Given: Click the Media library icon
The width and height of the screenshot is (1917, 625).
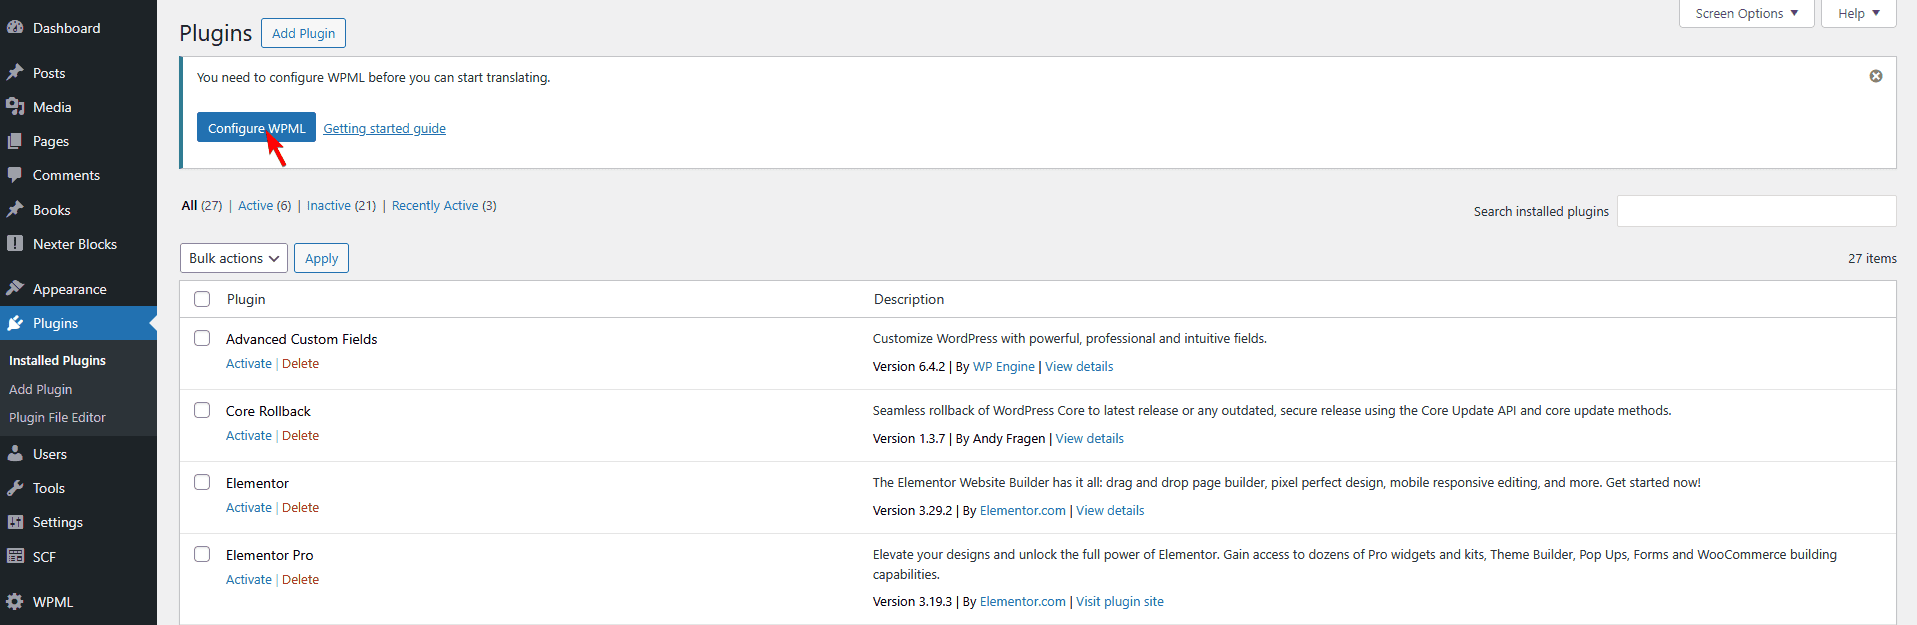Looking at the screenshot, I should point(15,107).
